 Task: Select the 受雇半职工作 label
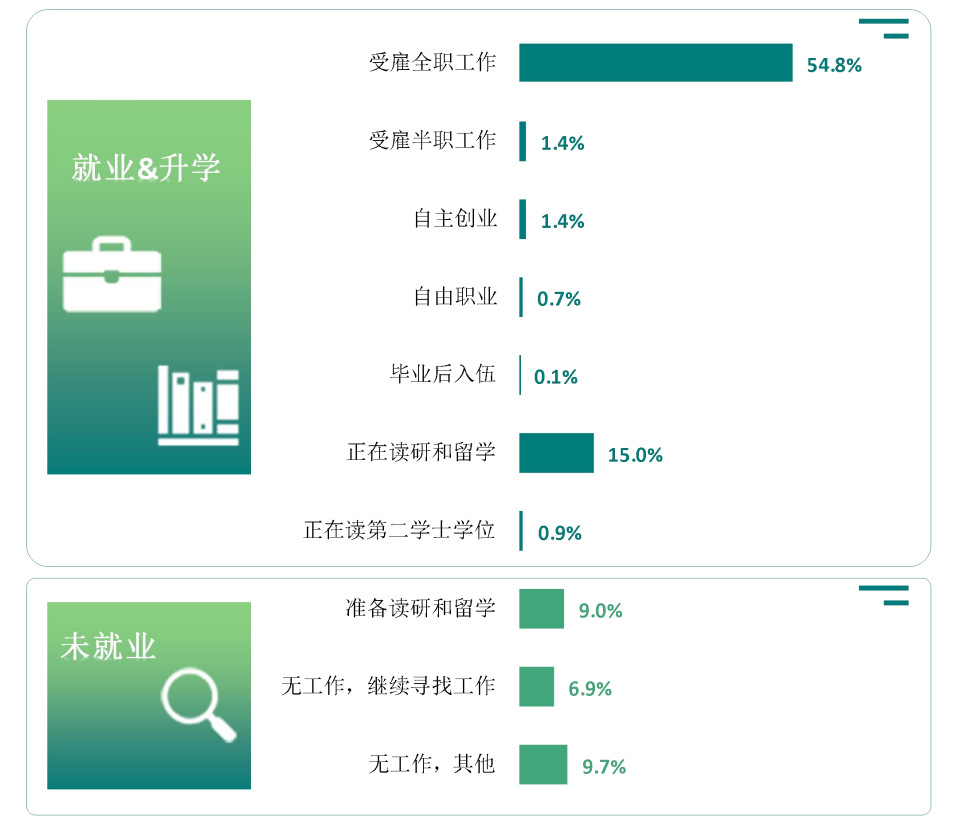click(x=433, y=140)
